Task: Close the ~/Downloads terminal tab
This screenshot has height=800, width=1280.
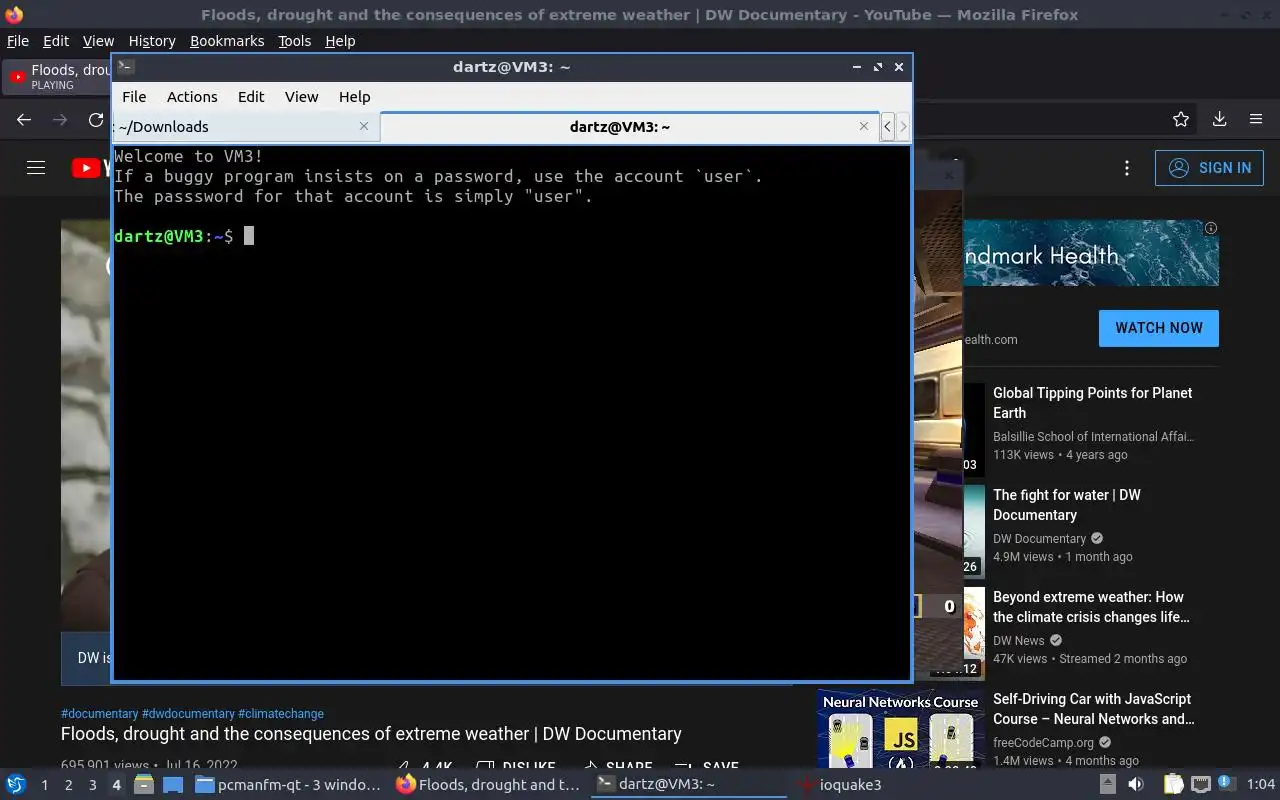Action: click(x=364, y=126)
